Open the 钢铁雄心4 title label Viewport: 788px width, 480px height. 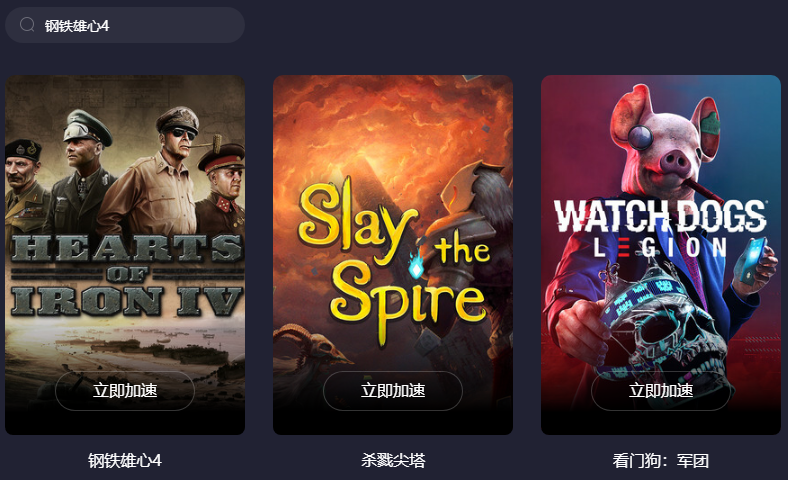tap(125, 460)
